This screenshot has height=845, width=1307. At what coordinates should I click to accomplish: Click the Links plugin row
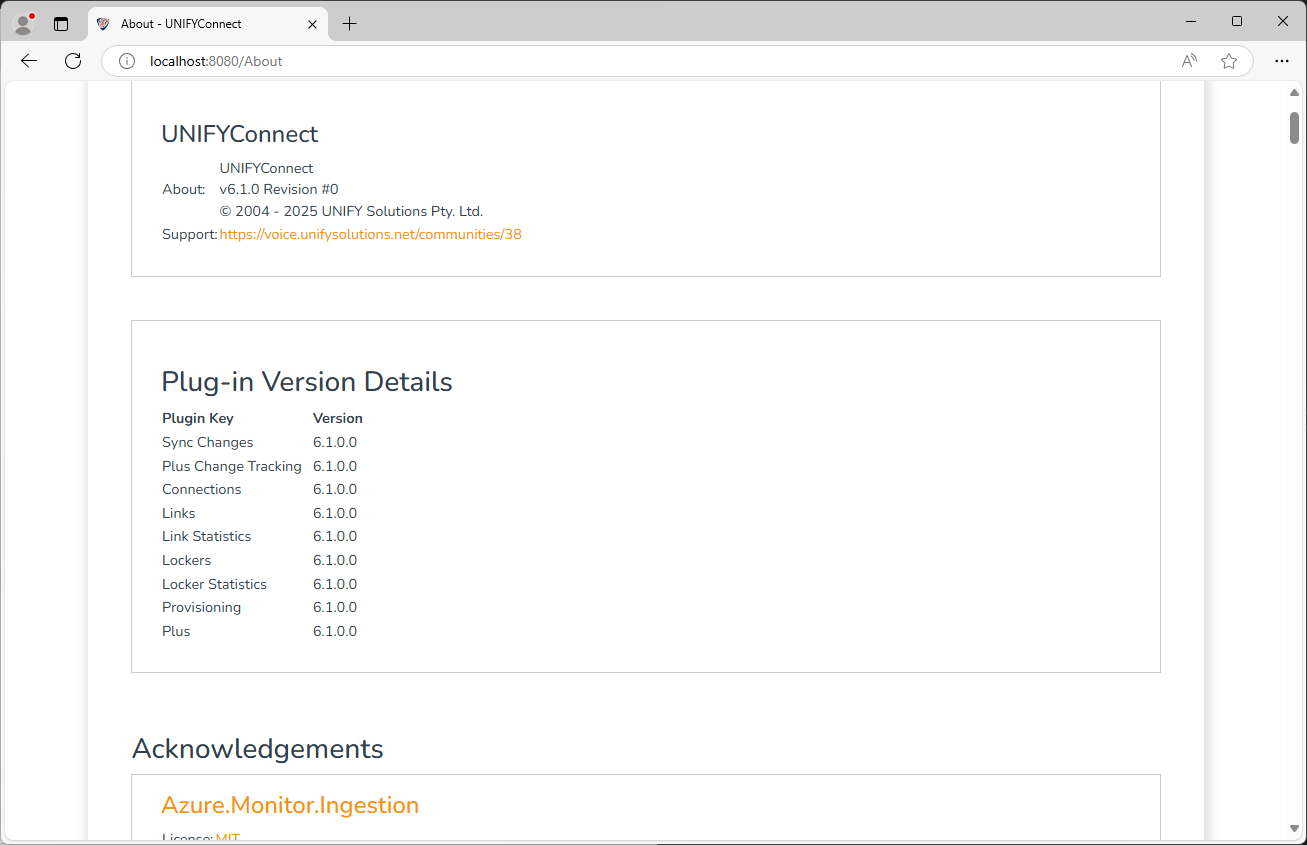[x=260, y=514]
